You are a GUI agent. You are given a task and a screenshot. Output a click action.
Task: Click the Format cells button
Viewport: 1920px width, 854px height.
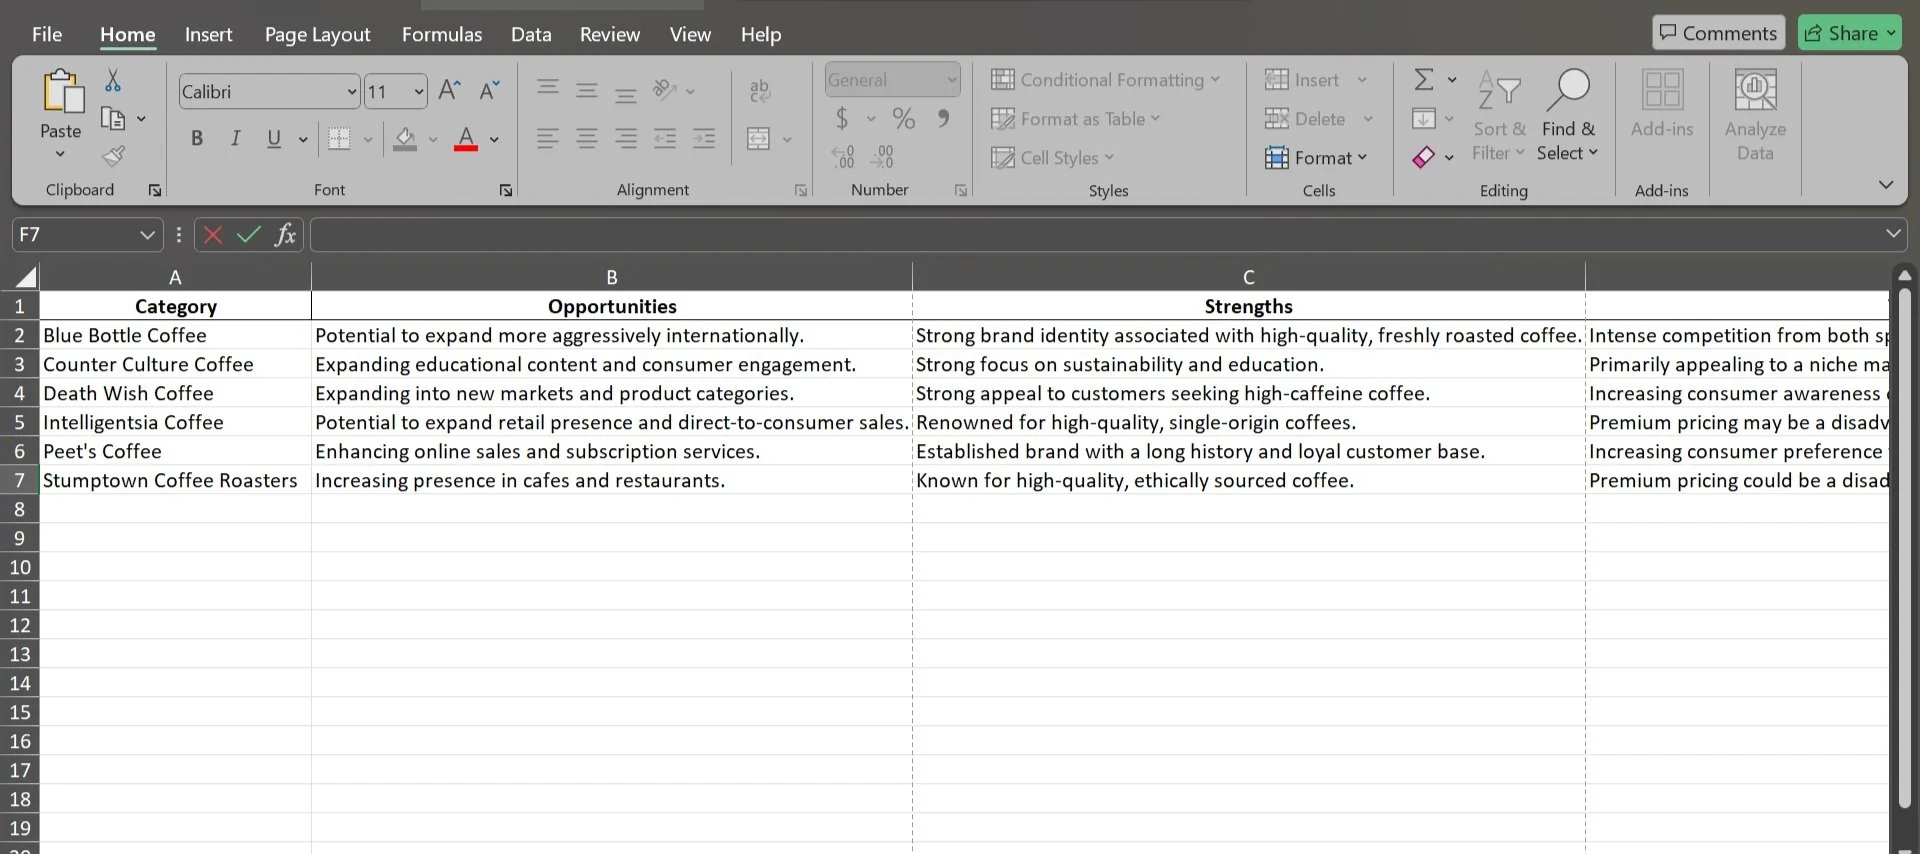click(1315, 158)
